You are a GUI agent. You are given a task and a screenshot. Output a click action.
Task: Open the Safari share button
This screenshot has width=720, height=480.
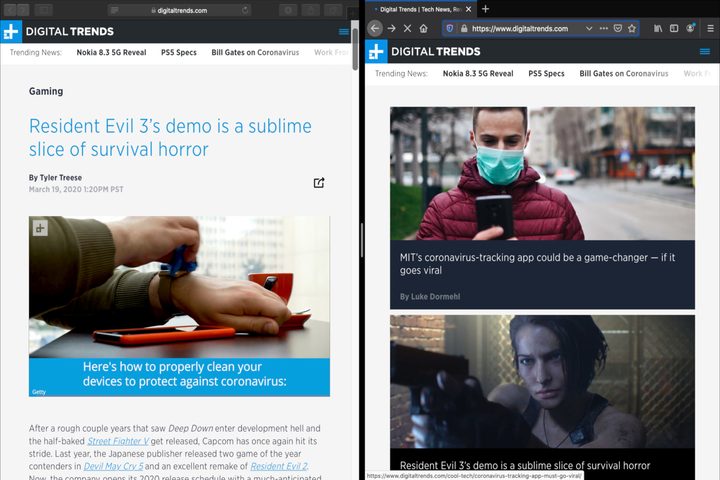click(x=311, y=10)
